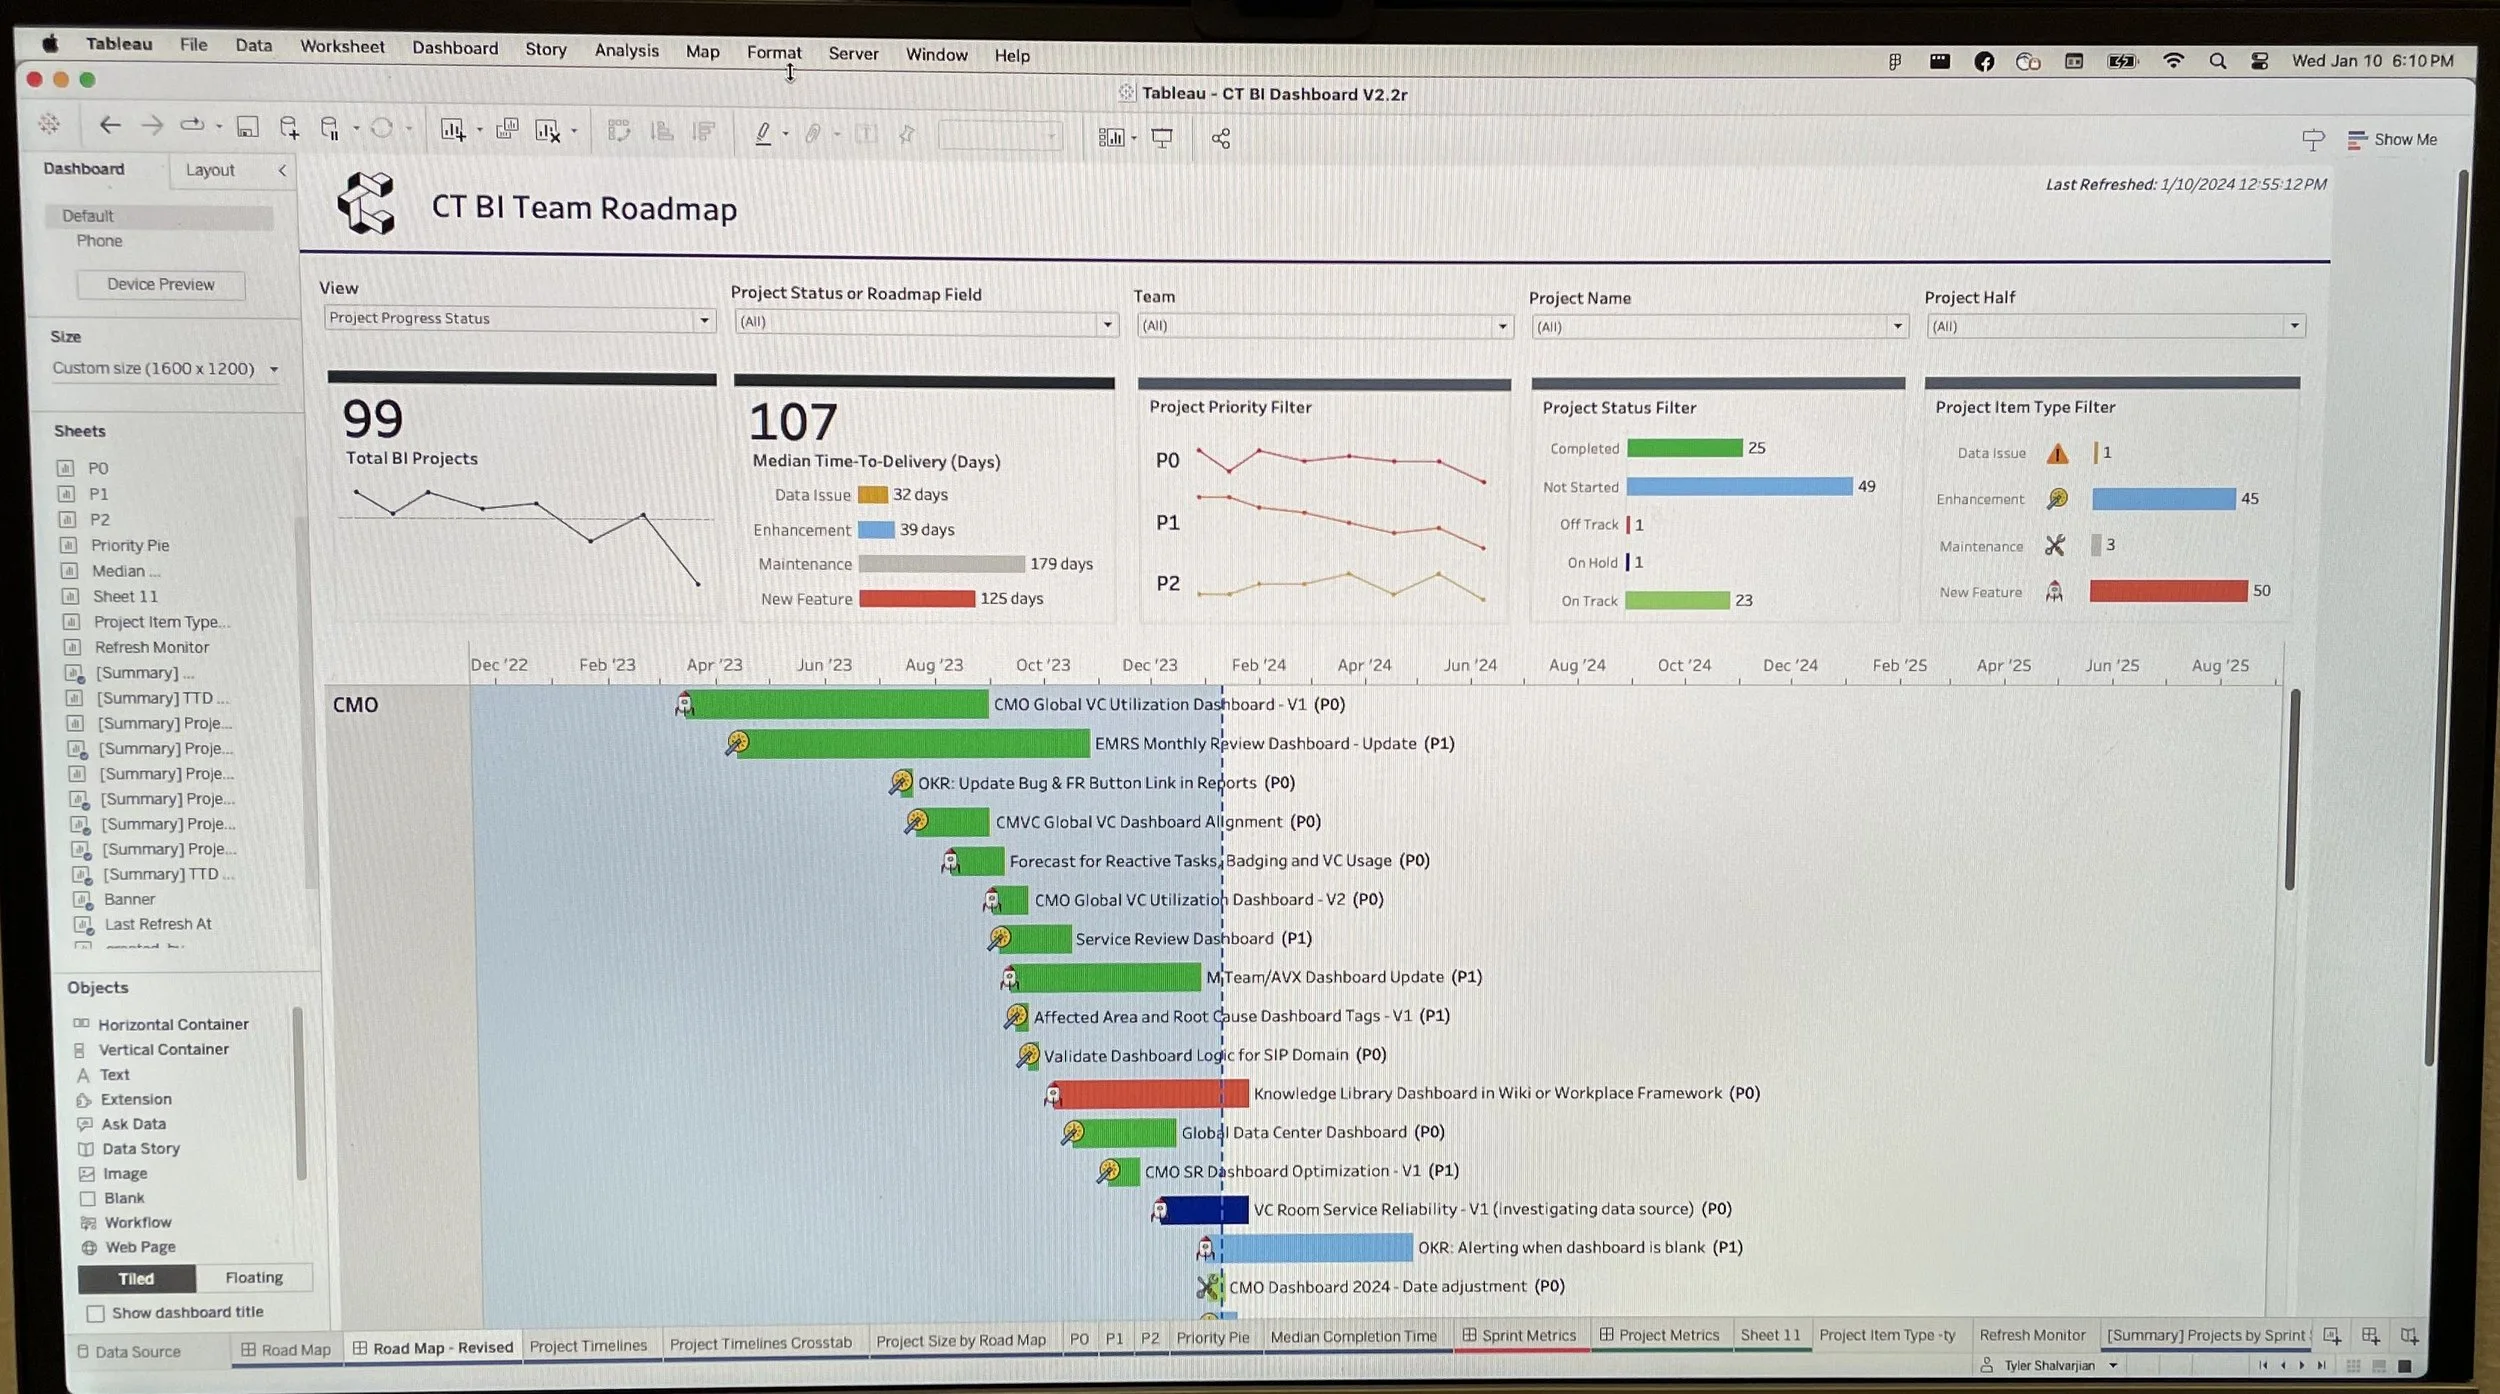Open Show Me panel
The width and height of the screenshot is (2500, 1394).
[2393, 140]
